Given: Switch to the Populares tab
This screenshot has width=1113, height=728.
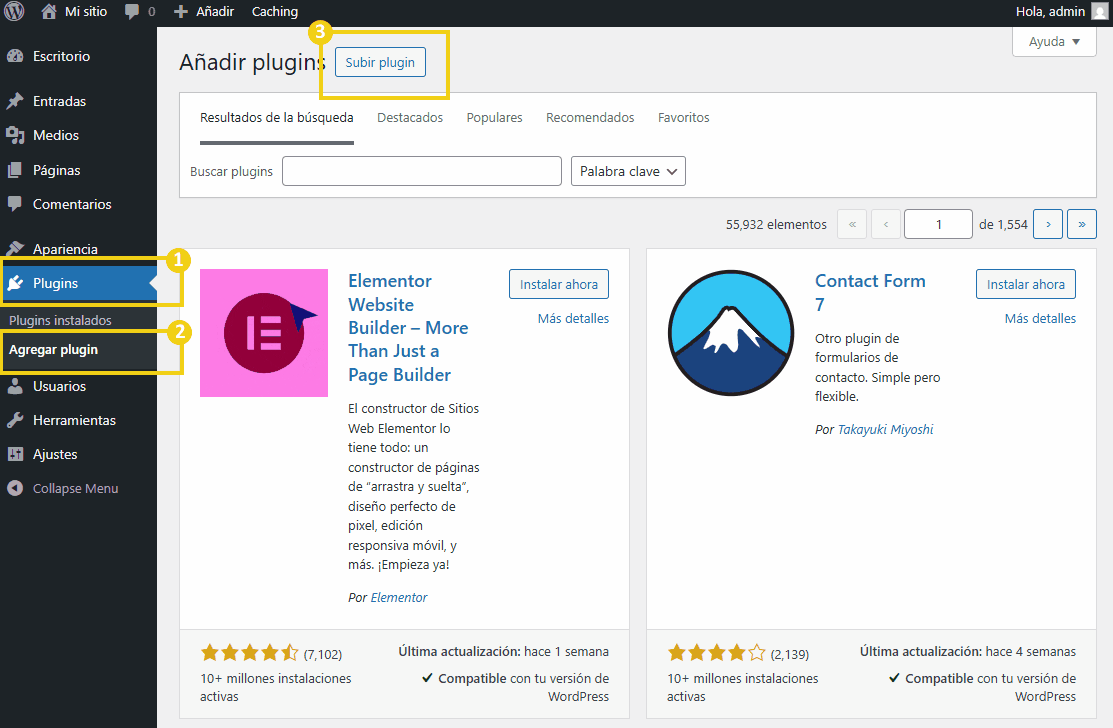Looking at the screenshot, I should click(x=494, y=118).
